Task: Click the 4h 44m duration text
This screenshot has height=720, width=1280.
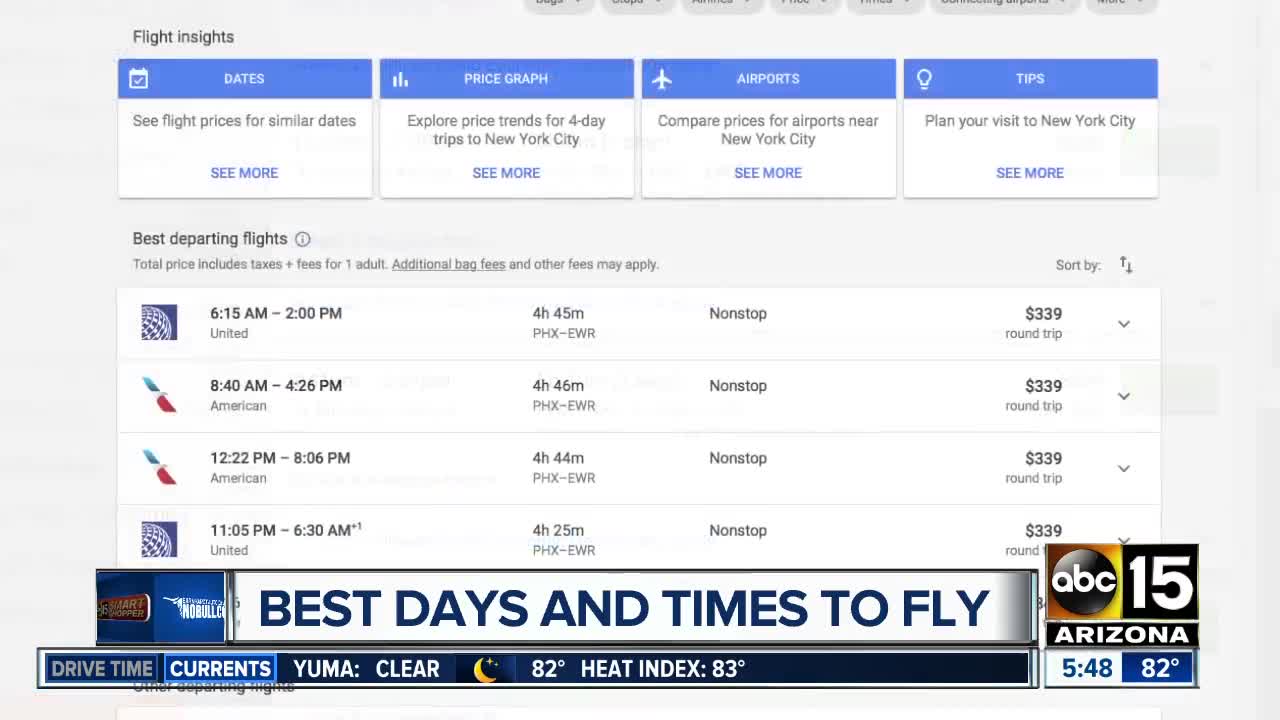Action: coord(558,458)
